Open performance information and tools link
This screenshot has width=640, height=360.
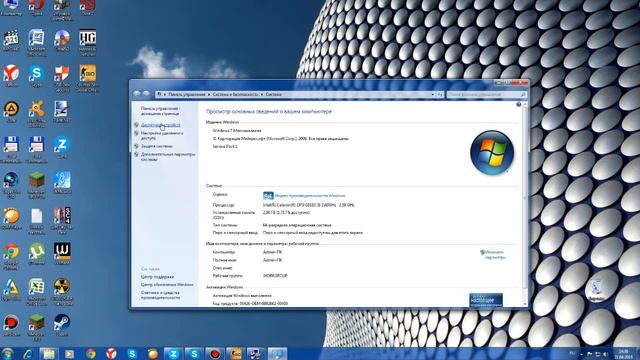coord(160,295)
